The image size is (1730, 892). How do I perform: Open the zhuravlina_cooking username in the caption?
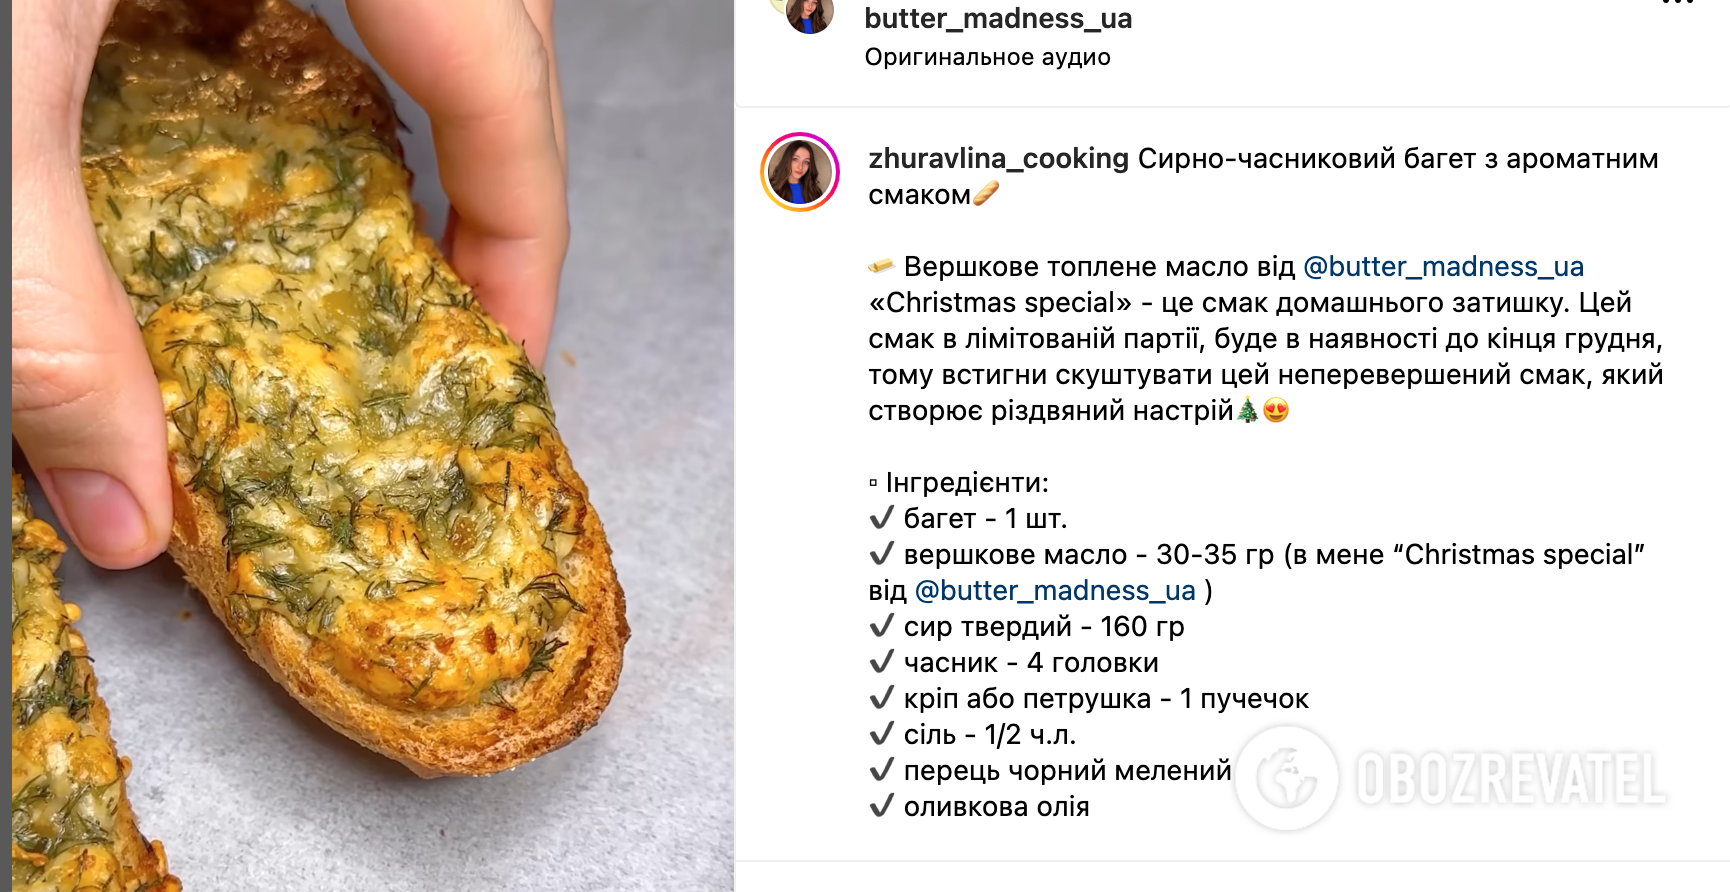coord(999,158)
